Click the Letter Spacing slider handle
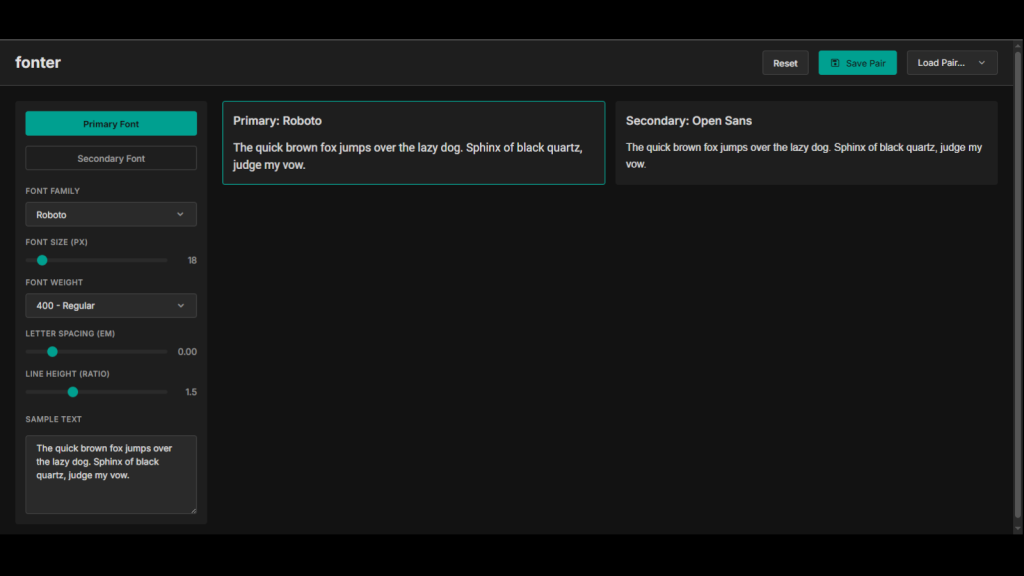 point(52,351)
